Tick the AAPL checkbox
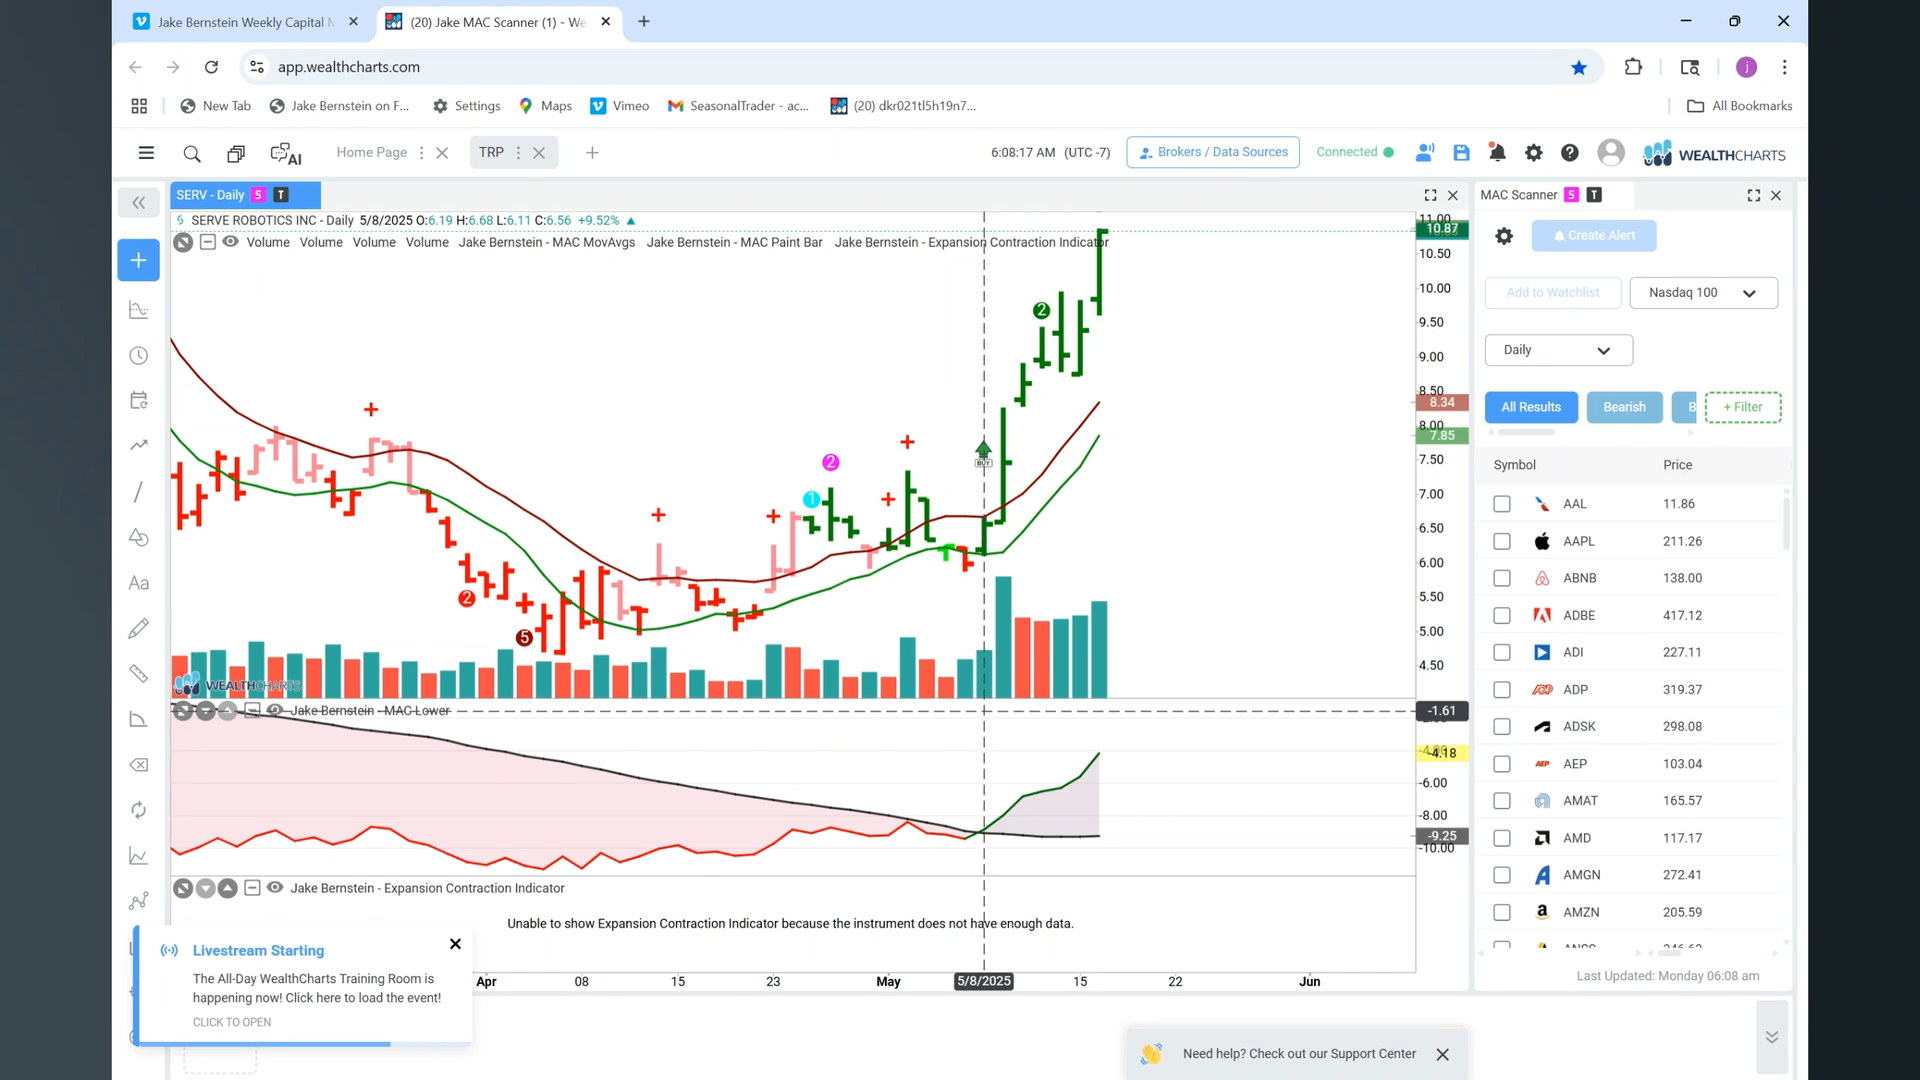The image size is (1920, 1080). pyautogui.click(x=1502, y=541)
